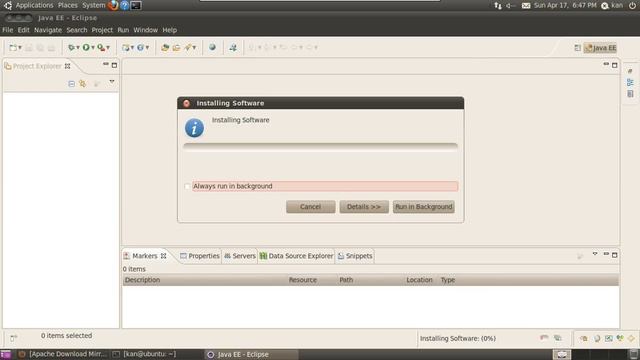640x360 pixels.
Task: Click the green Run toolbar icon
Action: coord(86,48)
